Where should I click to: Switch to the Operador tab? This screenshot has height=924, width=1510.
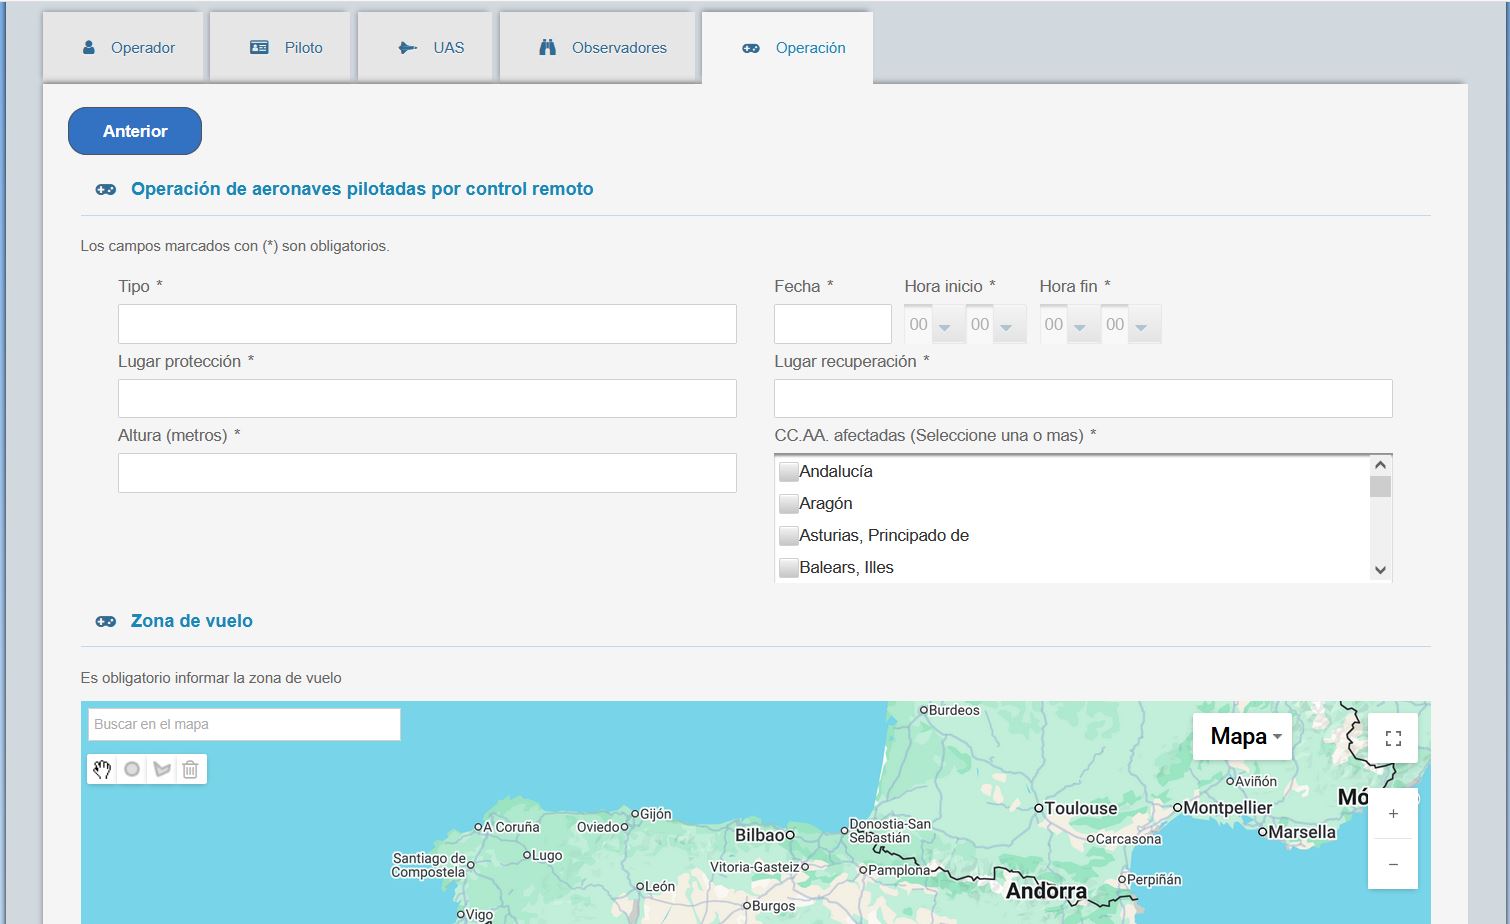pos(124,47)
